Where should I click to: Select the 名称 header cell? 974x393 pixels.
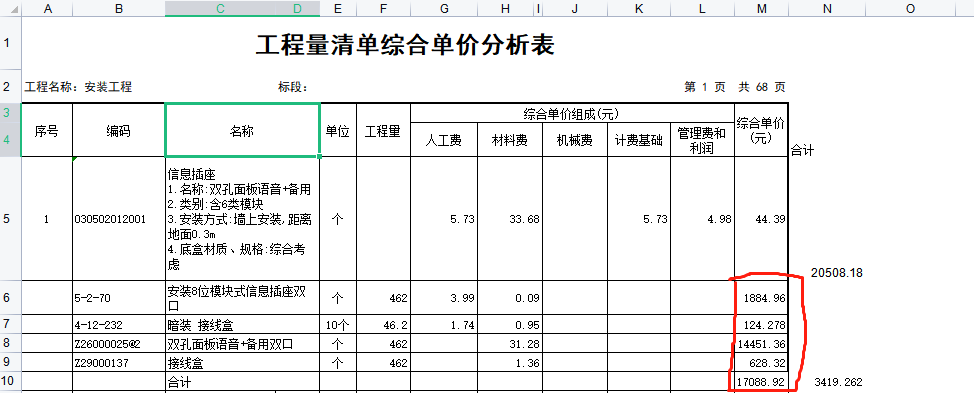(x=242, y=130)
